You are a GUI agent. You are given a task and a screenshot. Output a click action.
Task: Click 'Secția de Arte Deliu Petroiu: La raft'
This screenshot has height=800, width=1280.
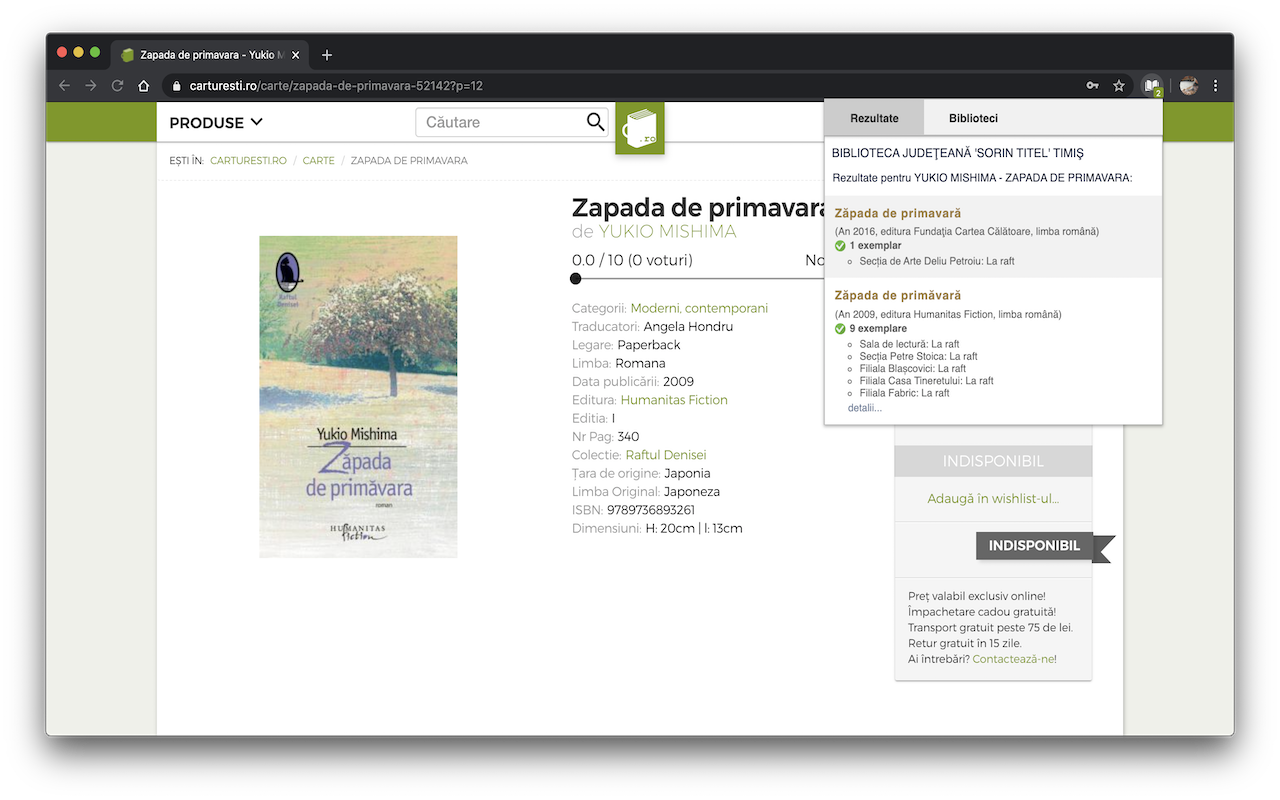pyautogui.click(x=937, y=261)
